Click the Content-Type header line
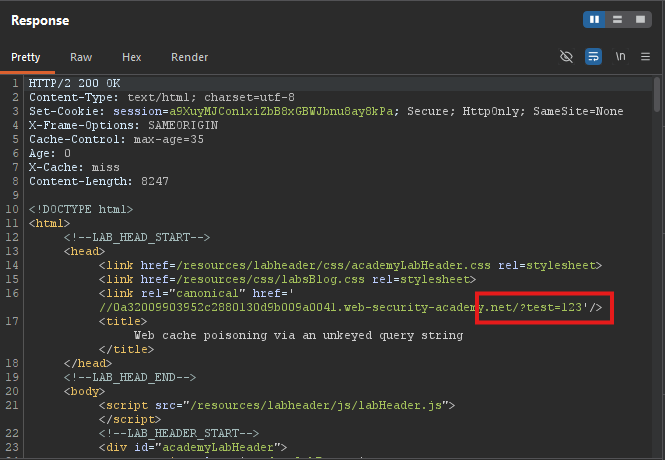Viewport: 665px width, 460px height. tap(162, 98)
